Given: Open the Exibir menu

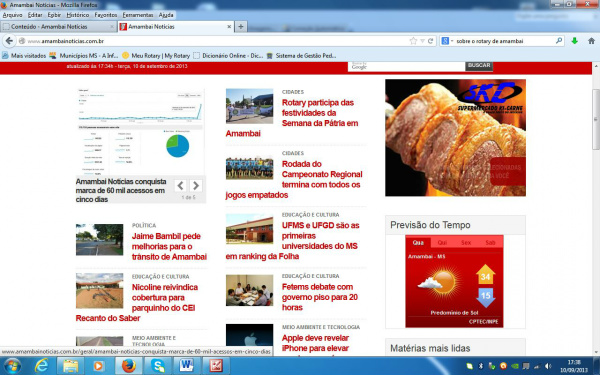Looking at the screenshot, I should [54, 15].
